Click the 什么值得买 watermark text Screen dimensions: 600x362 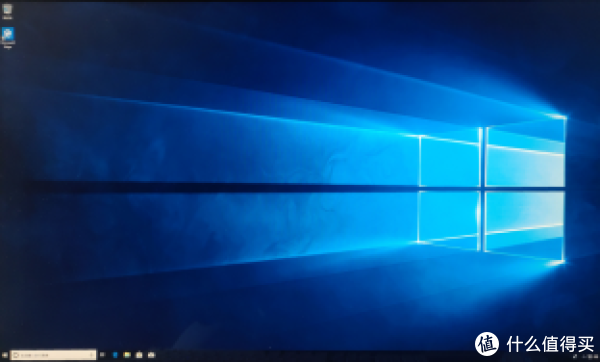pos(550,344)
